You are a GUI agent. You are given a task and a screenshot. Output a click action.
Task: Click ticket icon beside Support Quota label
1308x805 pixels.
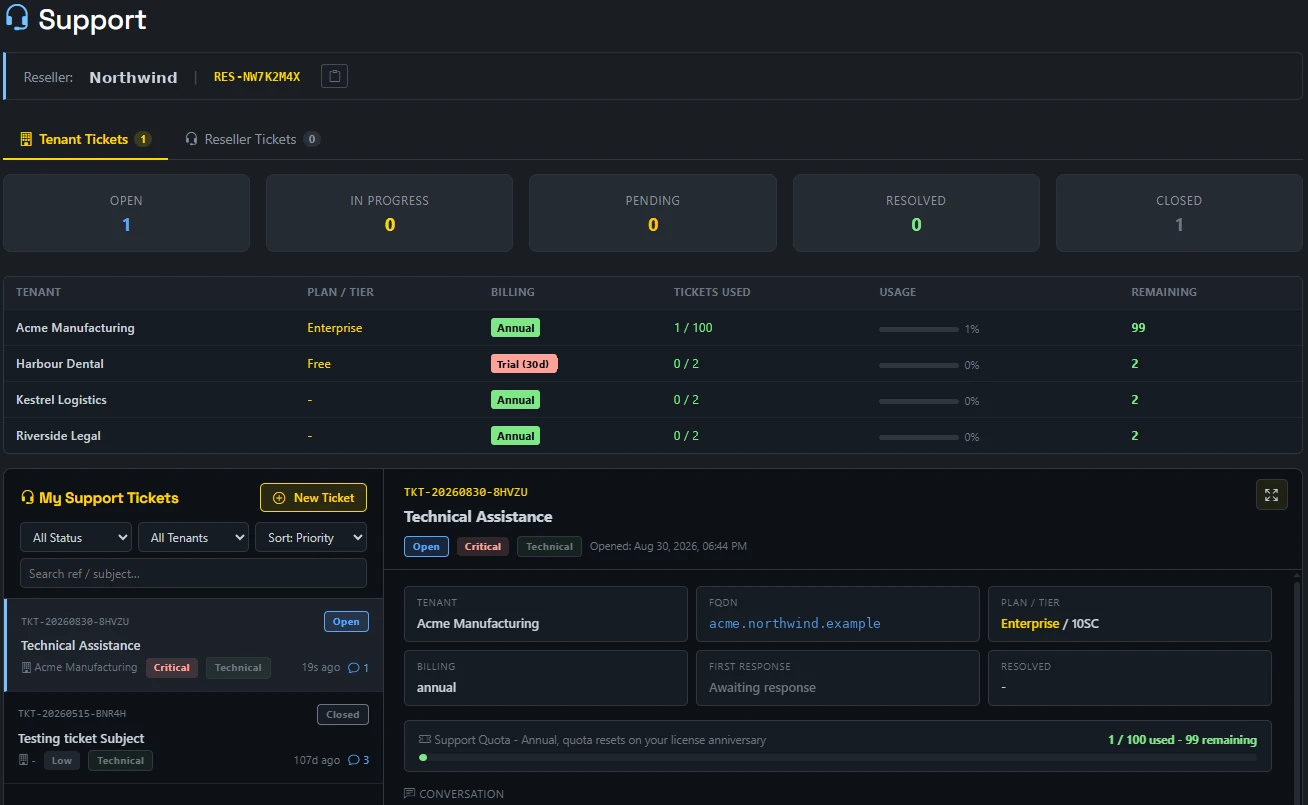[x=425, y=740]
